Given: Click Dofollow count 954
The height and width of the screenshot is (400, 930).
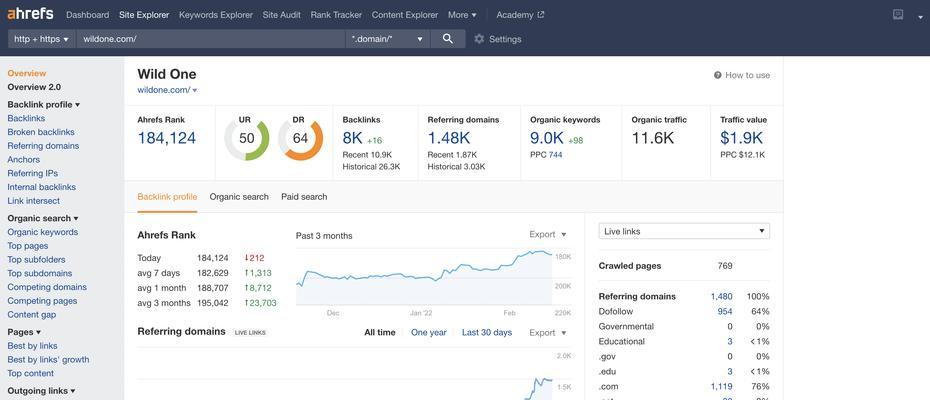Looking at the screenshot, I should (725, 312).
